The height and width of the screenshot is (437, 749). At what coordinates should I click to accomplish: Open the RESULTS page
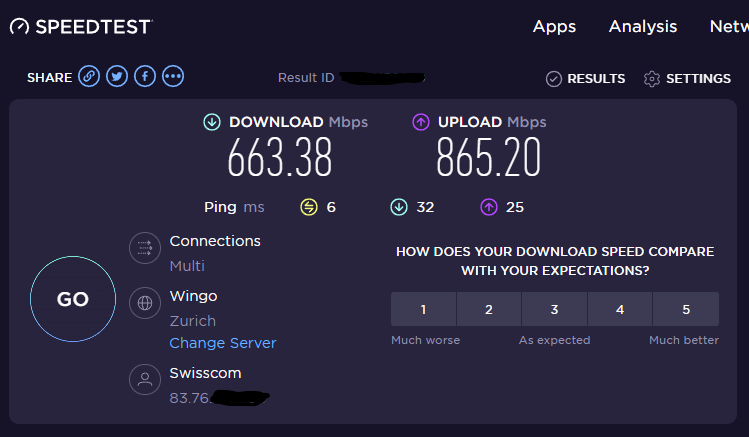[x=586, y=79]
